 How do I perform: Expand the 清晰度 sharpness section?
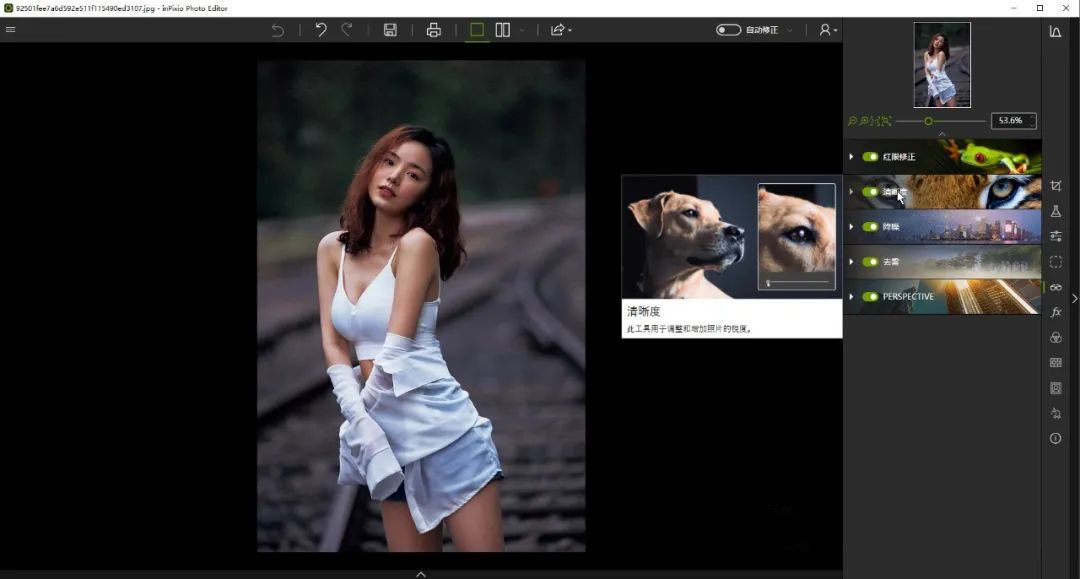click(851, 192)
